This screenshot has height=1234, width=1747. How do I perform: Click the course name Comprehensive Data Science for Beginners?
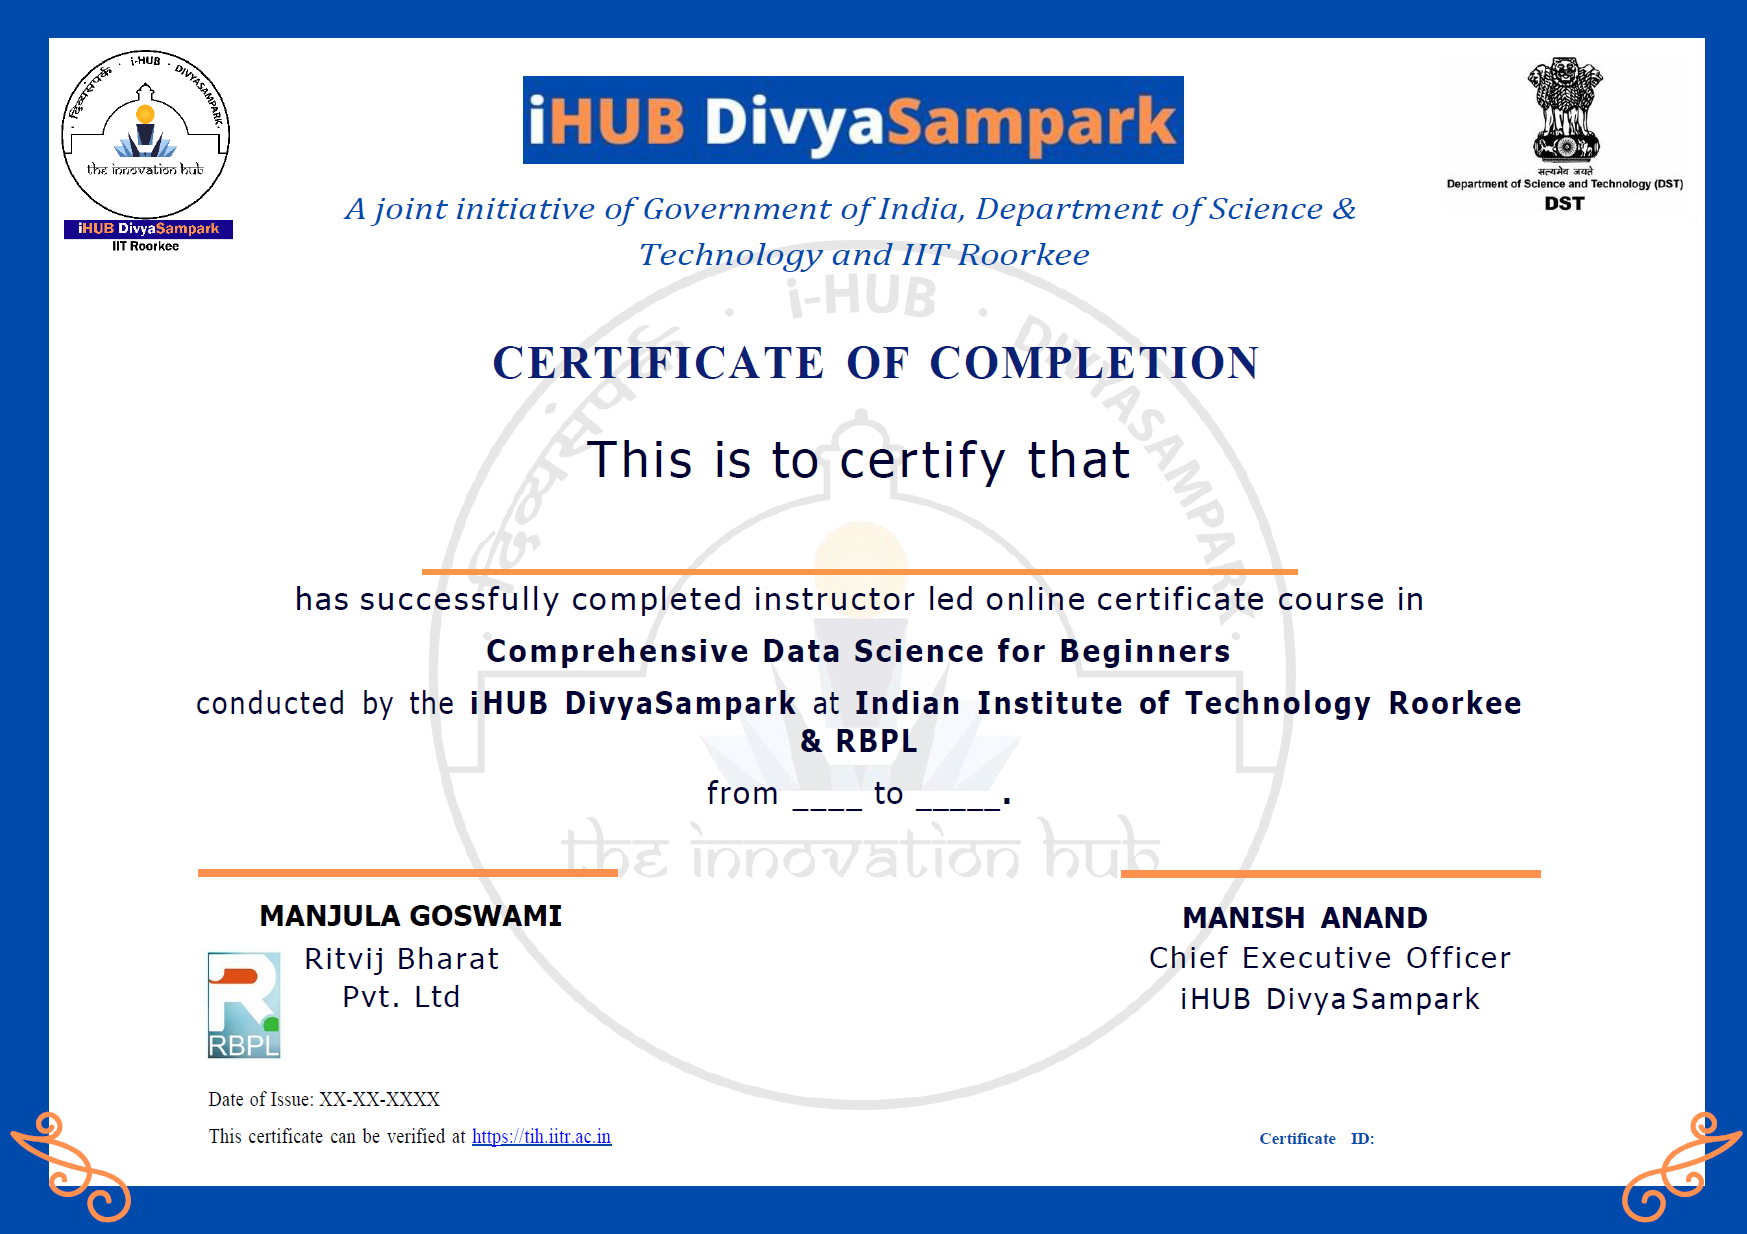858,651
